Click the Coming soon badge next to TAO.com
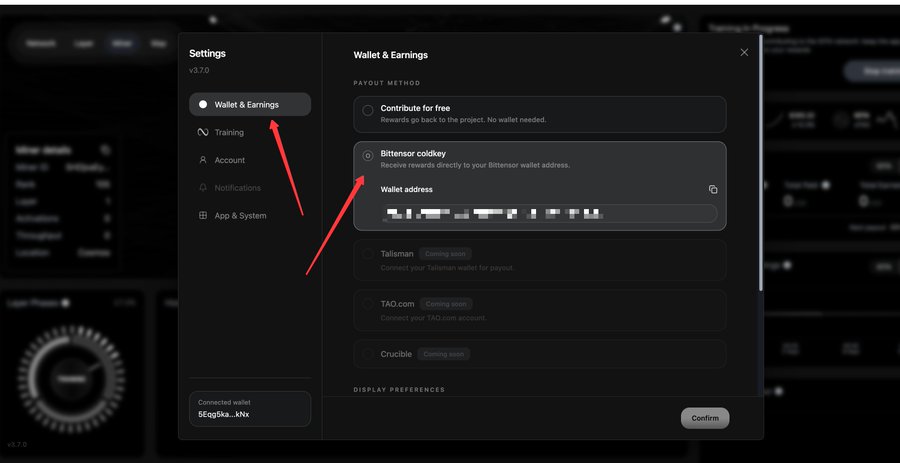Image resolution: width=900 pixels, height=463 pixels. (x=446, y=304)
